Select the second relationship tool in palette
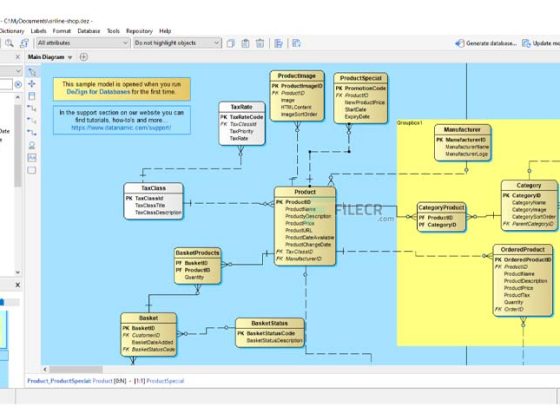This screenshot has width=560, height=420. click(x=32, y=120)
